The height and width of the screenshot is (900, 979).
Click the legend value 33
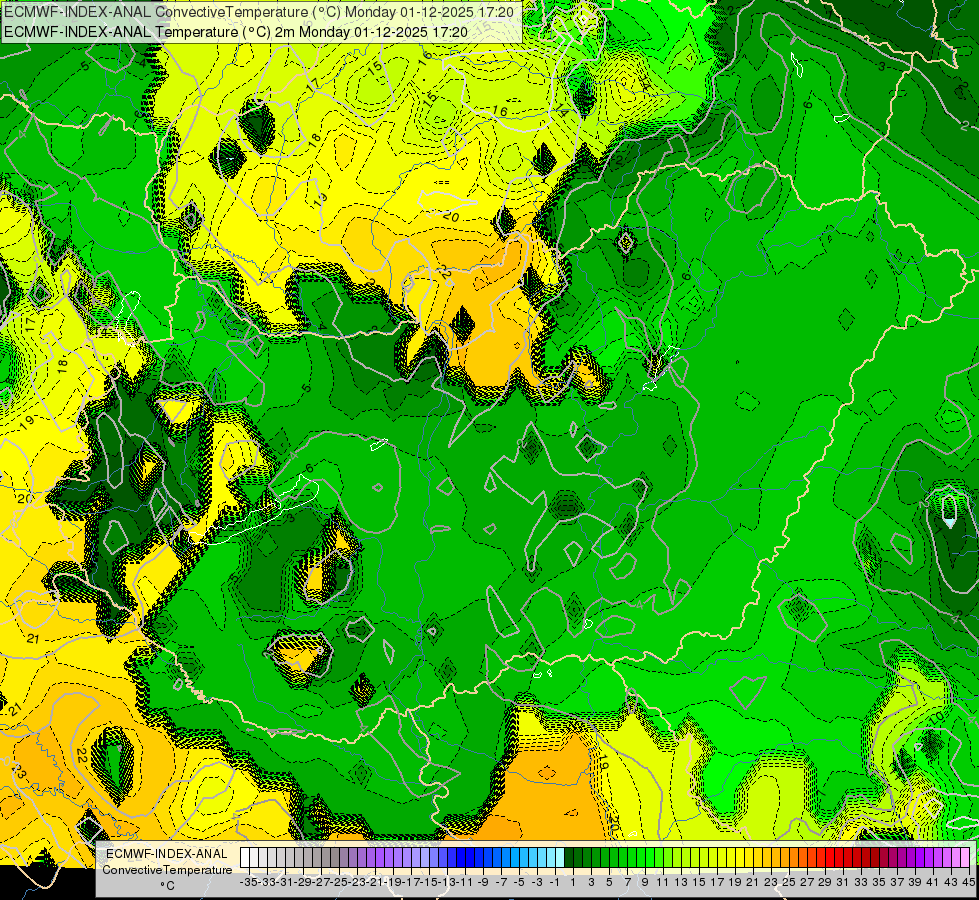pyautogui.click(x=861, y=882)
